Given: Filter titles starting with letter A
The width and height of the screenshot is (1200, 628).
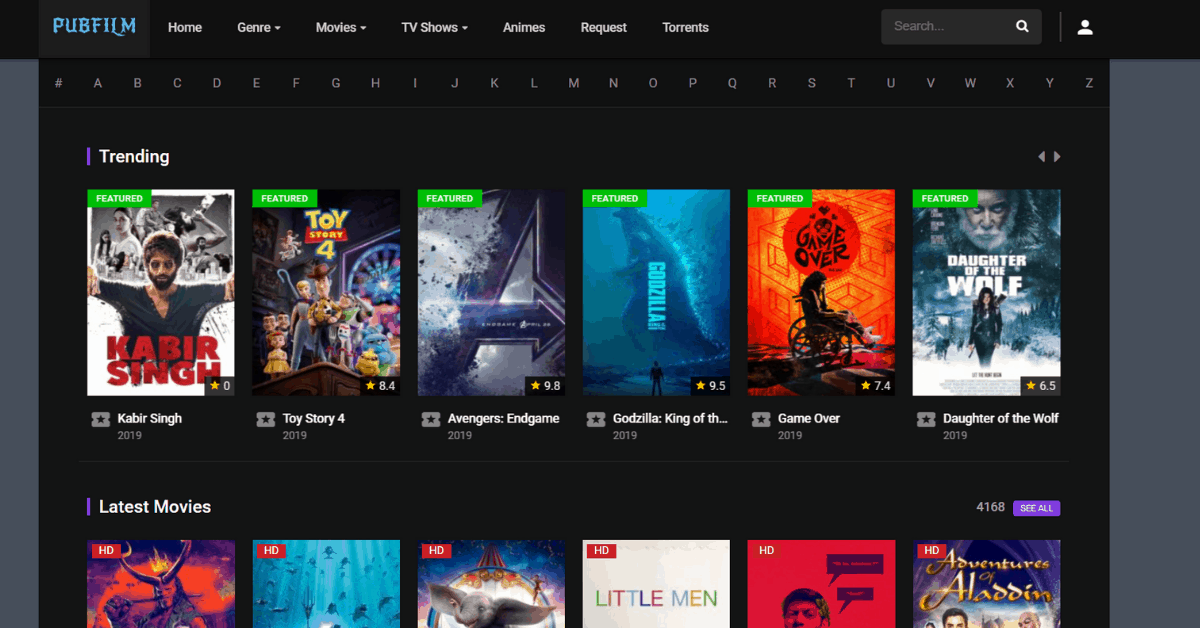Looking at the screenshot, I should (98, 84).
